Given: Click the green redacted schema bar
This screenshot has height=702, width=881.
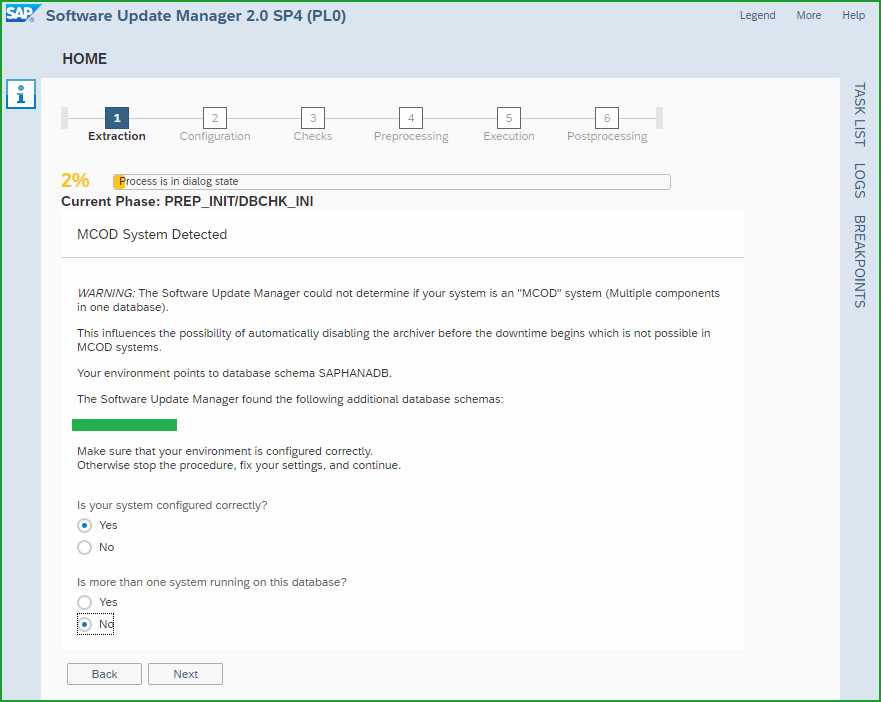Looking at the screenshot, I should point(124,425).
